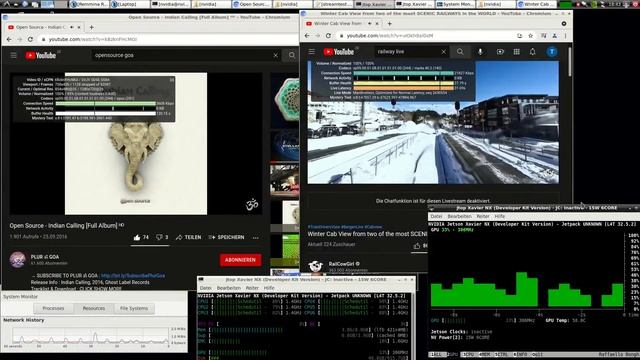
Task: Open the Processes tab in System Monitor
Action: (53, 308)
